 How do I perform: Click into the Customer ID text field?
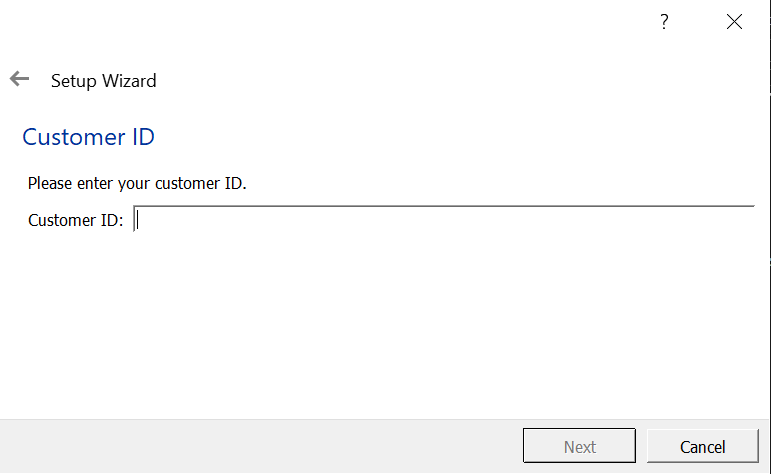pyautogui.click(x=444, y=219)
